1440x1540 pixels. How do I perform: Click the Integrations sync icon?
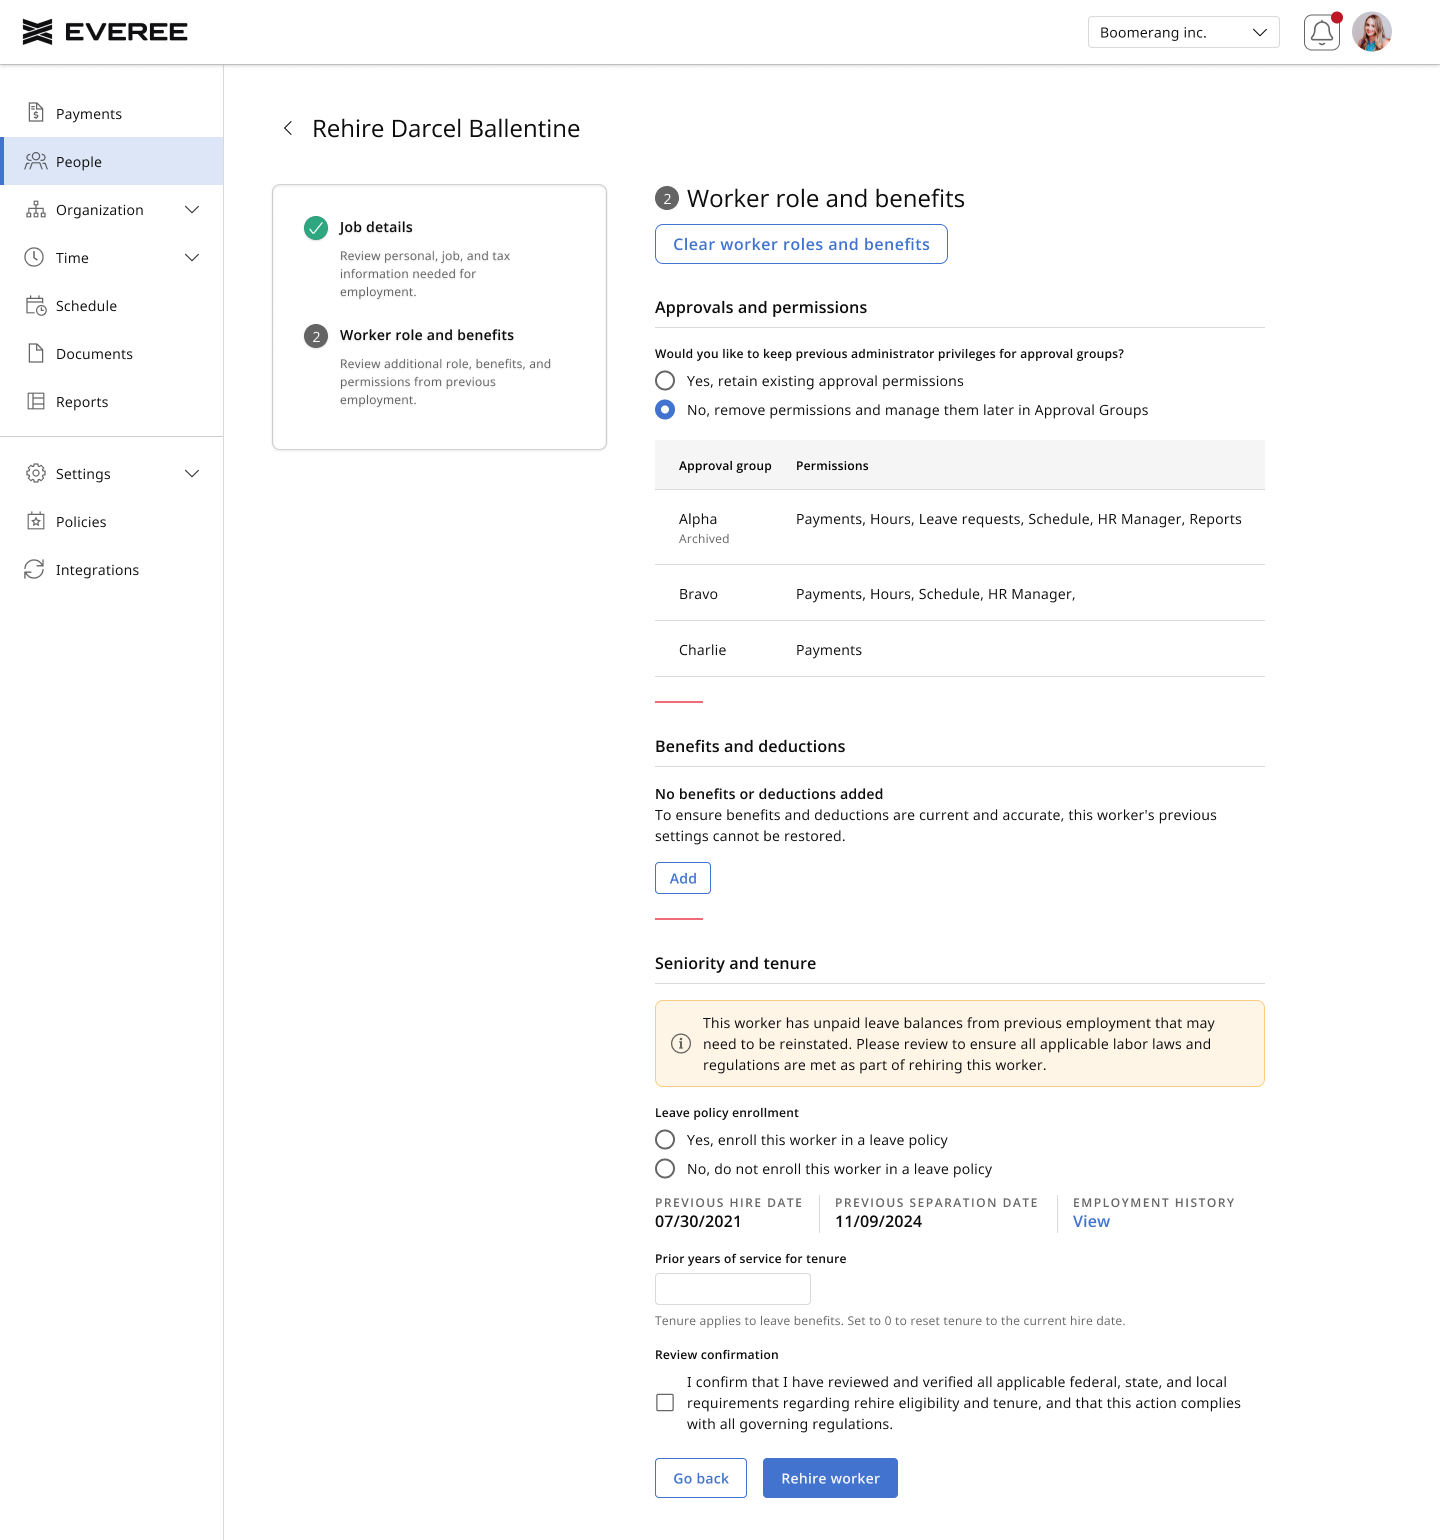tap(34, 569)
